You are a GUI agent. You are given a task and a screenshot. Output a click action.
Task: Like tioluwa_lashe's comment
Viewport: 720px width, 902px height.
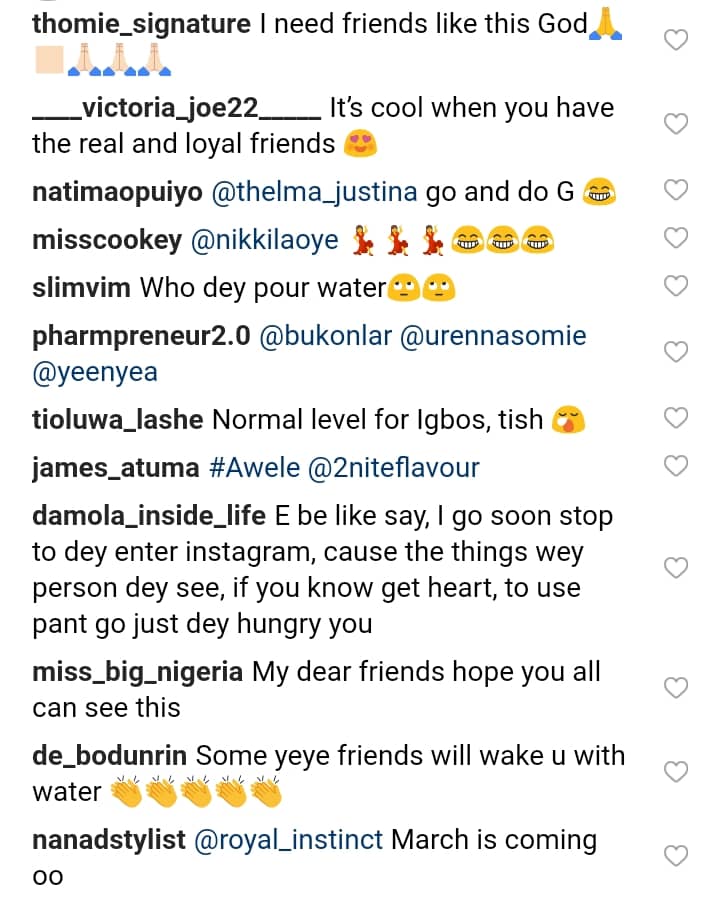click(x=677, y=418)
